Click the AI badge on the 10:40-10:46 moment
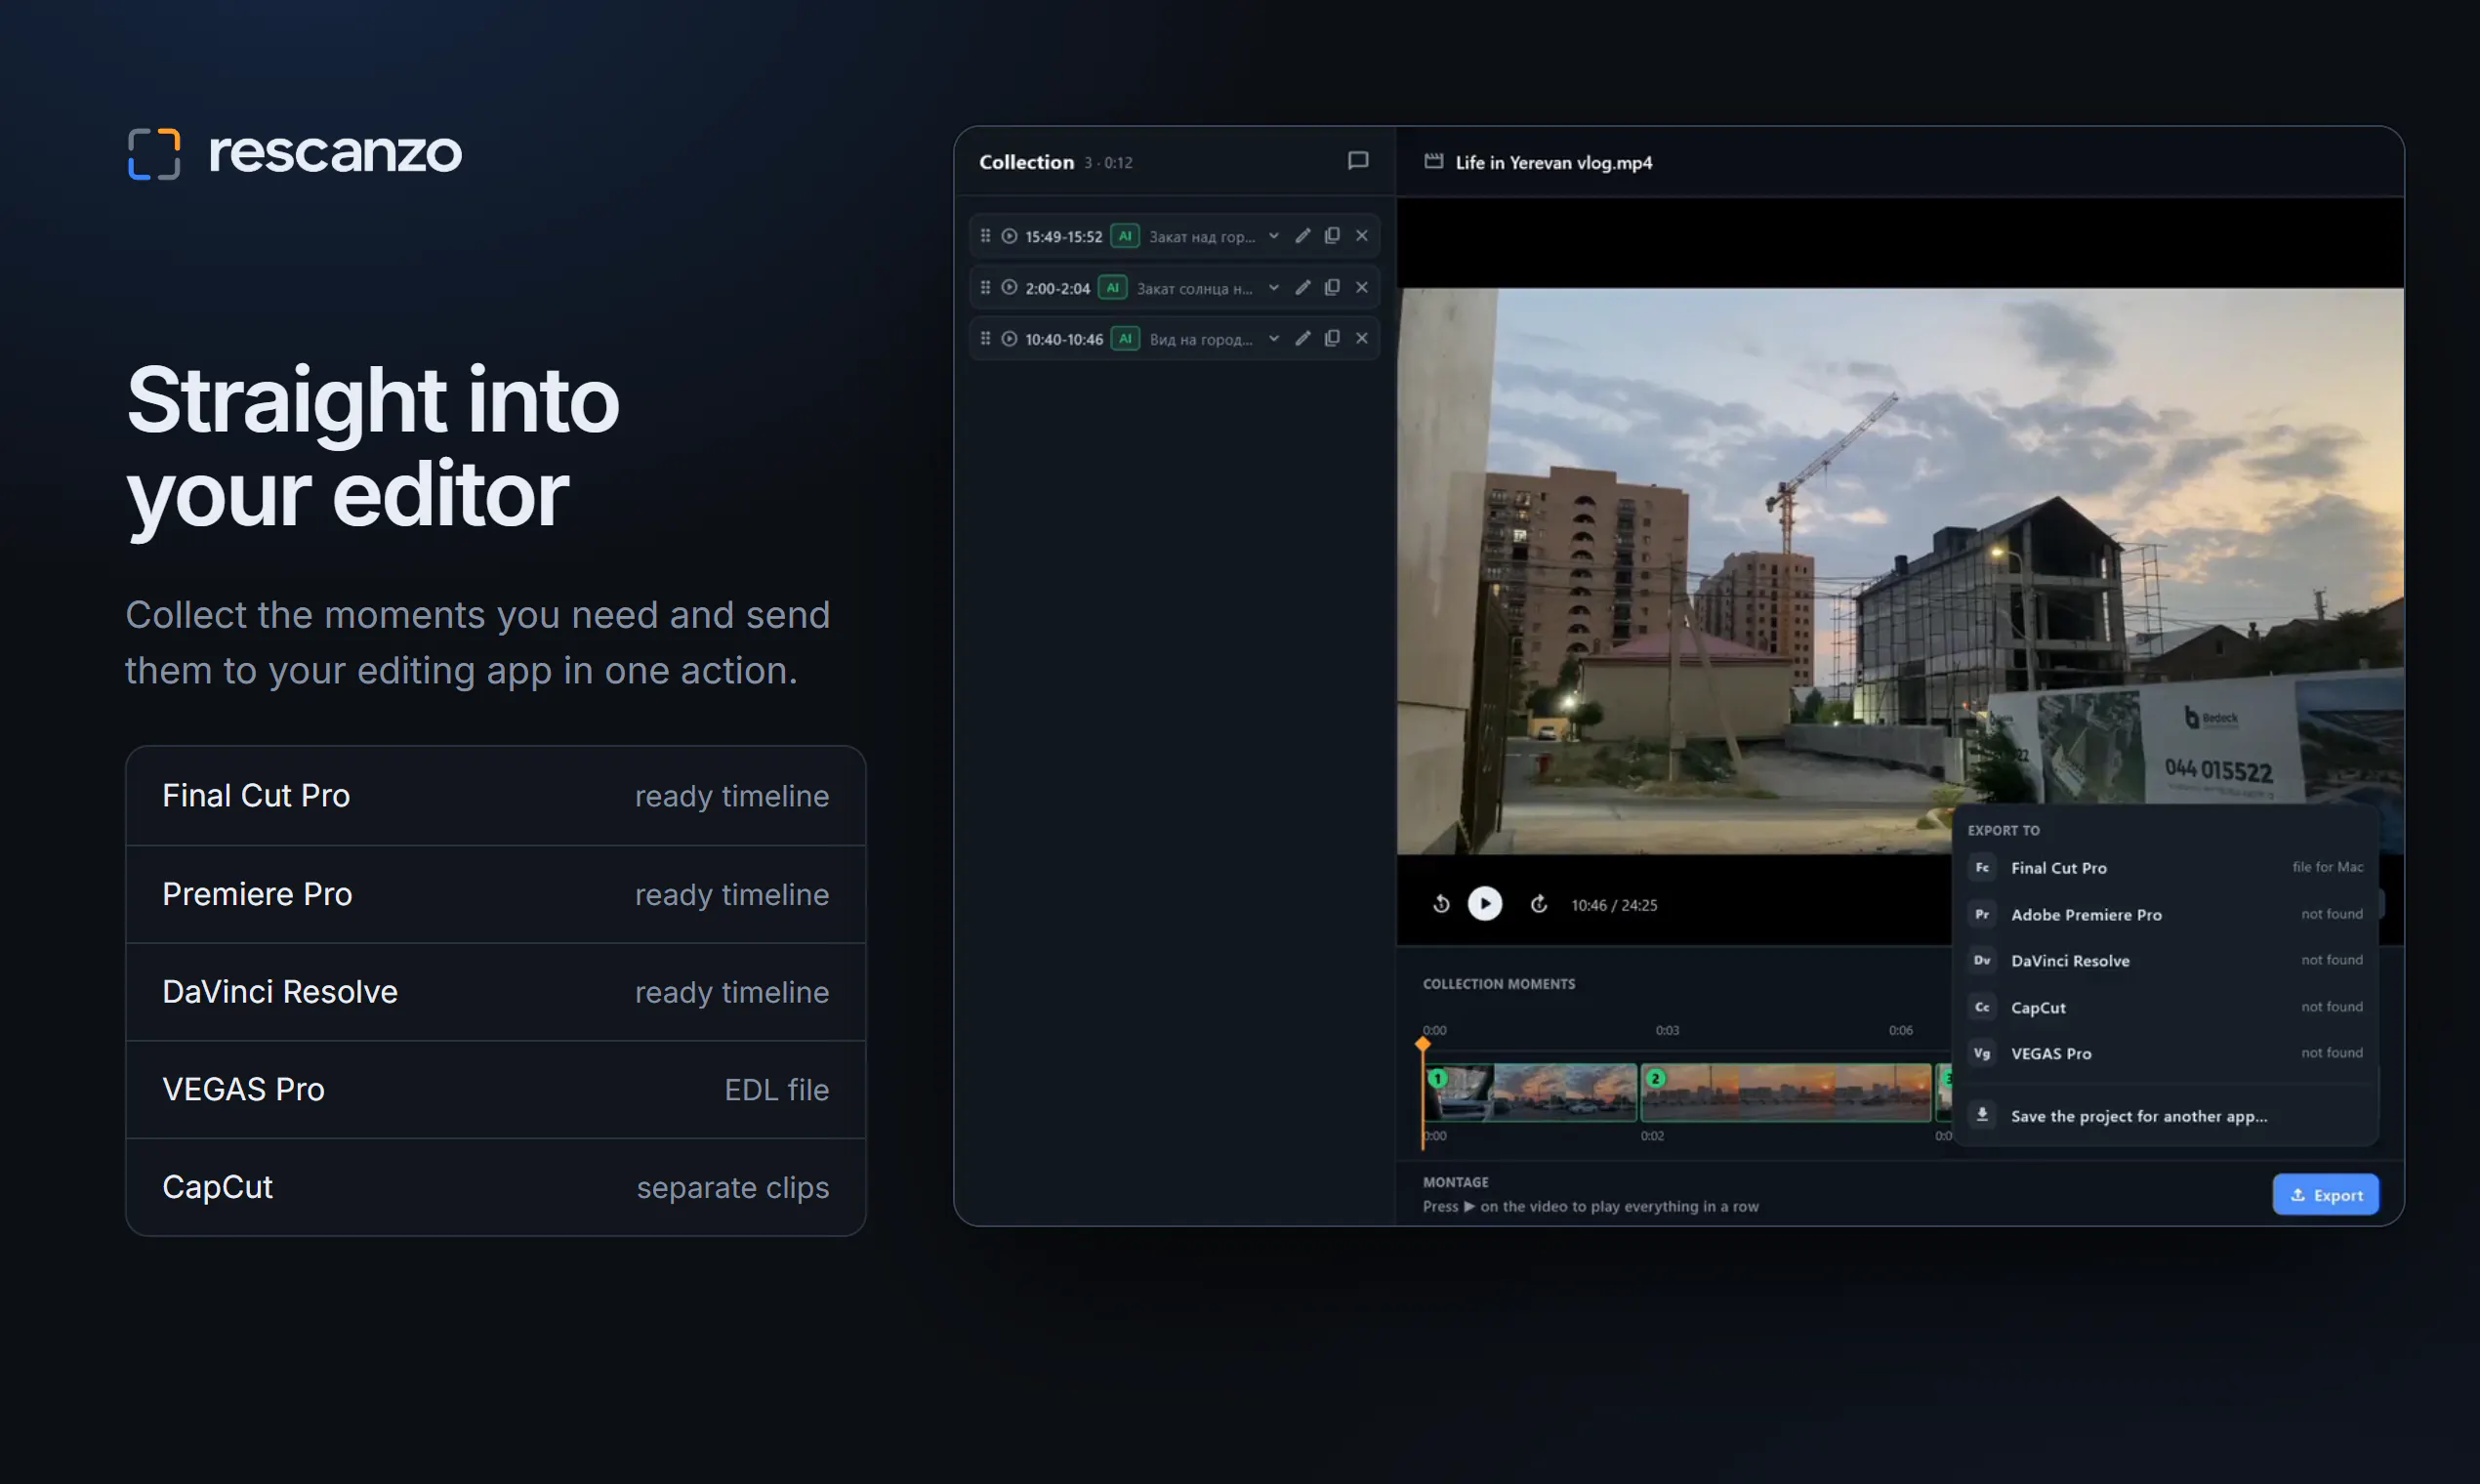2480x1484 pixels. pos(1125,339)
